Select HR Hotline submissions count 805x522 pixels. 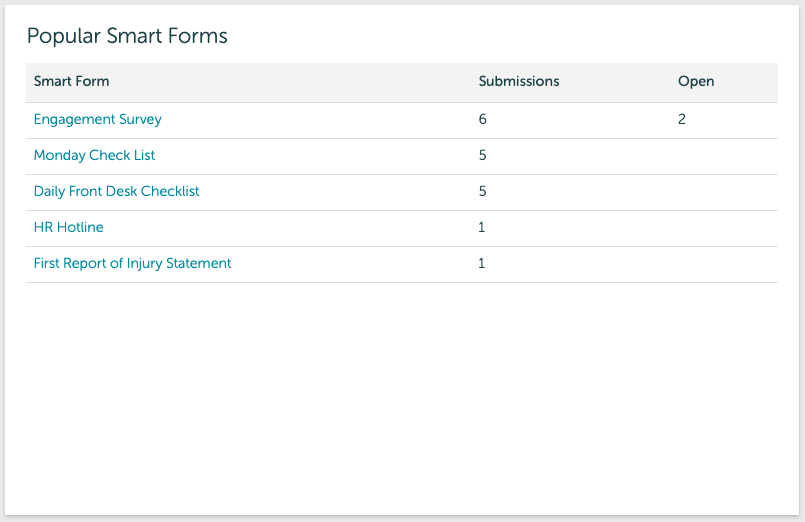coord(481,227)
